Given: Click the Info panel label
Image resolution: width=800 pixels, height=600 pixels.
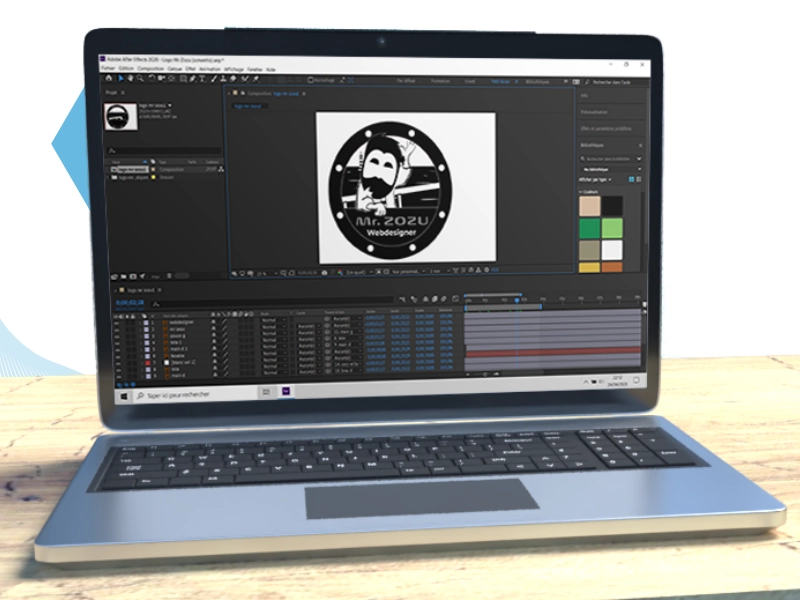Looking at the screenshot, I should [x=586, y=95].
